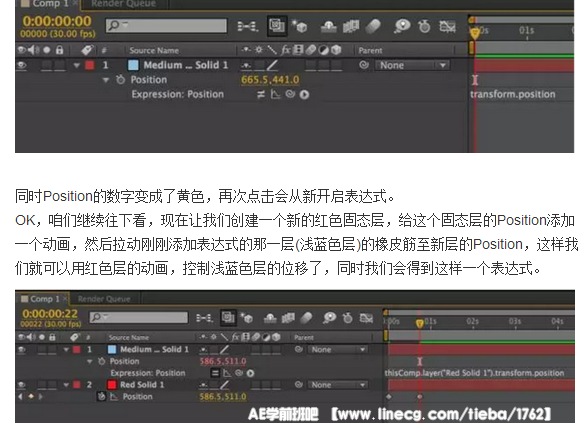Click red label color of Red Solid 1
Screen dimensions: 584x431
pyautogui.click(x=77, y=385)
